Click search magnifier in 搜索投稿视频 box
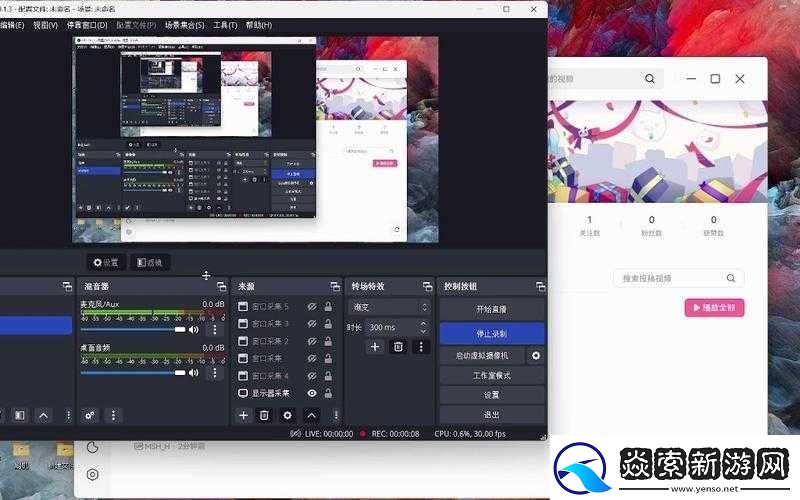This screenshot has width=800, height=500. [x=732, y=279]
